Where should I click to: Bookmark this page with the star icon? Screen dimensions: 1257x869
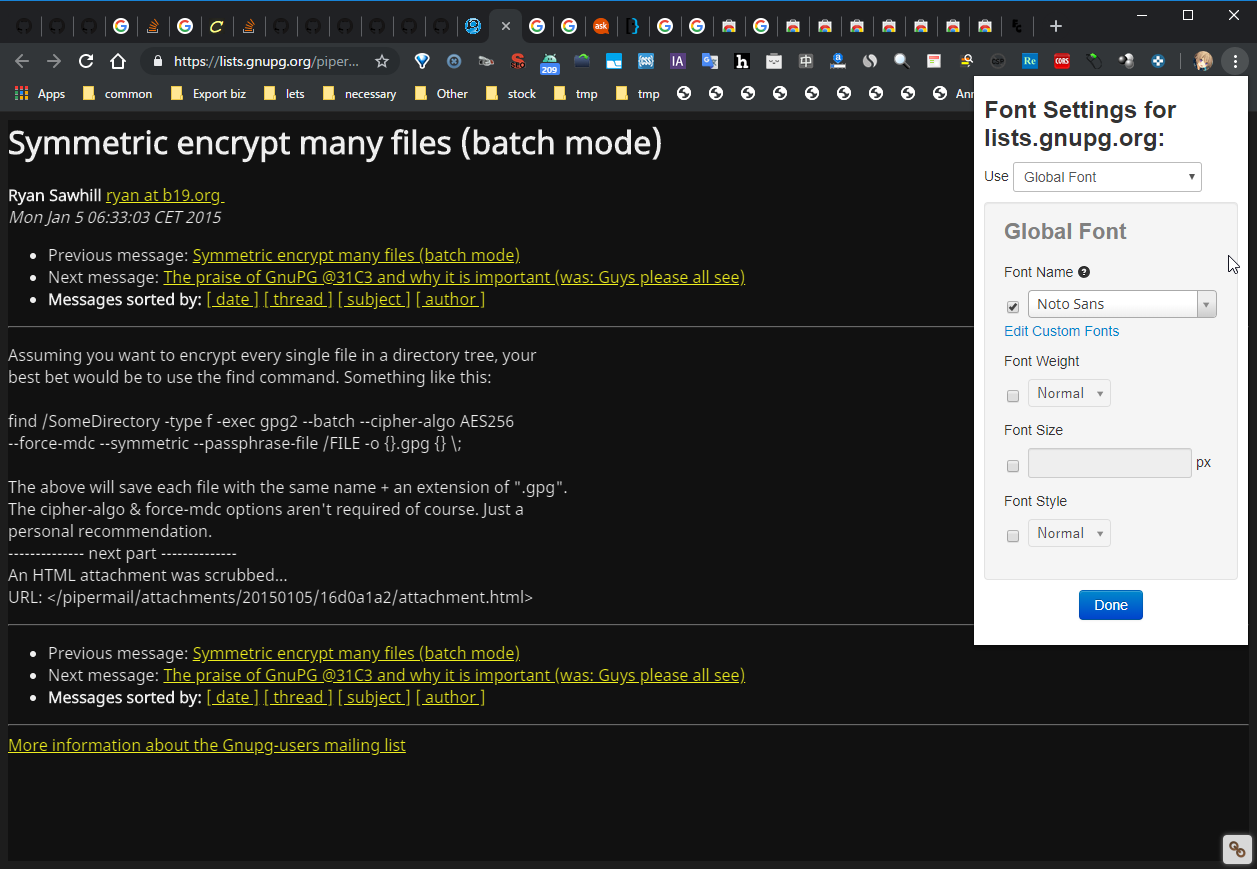381,61
